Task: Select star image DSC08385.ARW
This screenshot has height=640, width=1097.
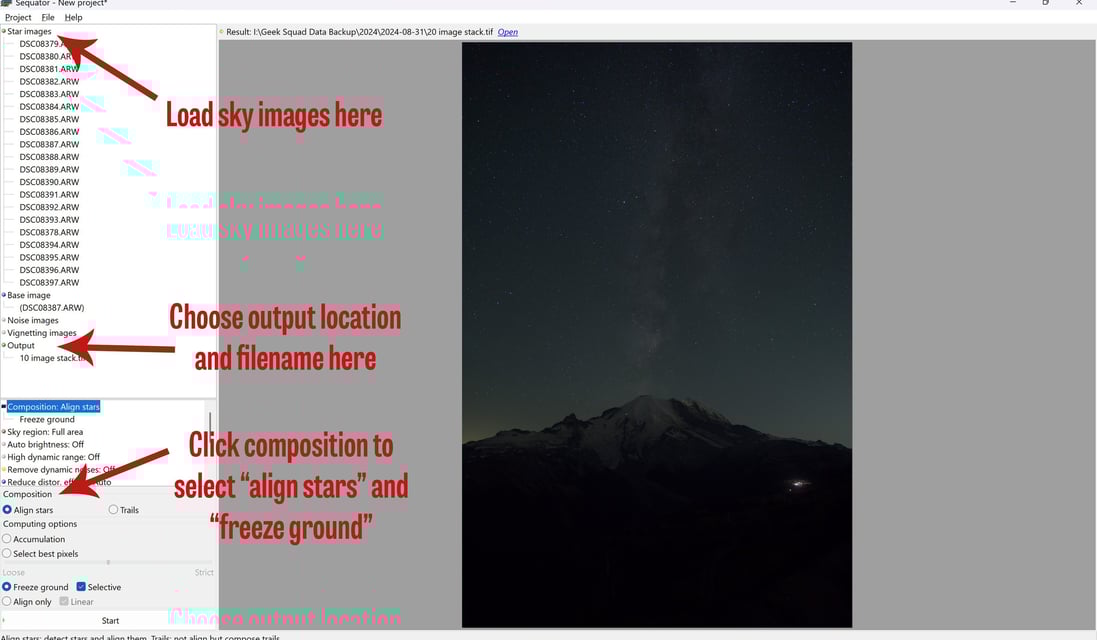Action: click(x=49, y=120)
